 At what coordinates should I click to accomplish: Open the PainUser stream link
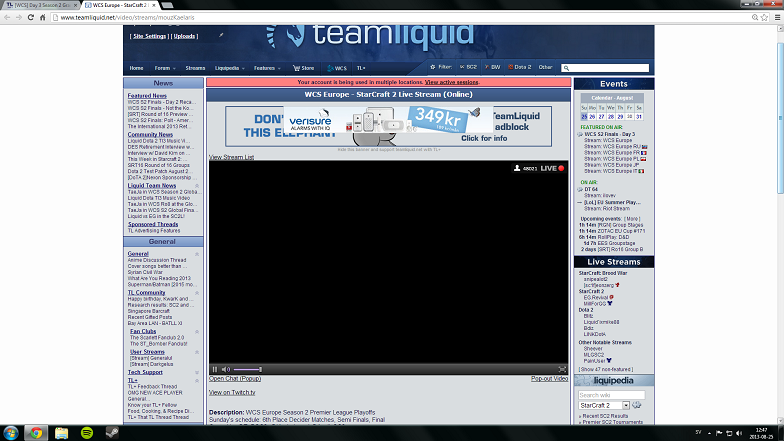point(594,360)
